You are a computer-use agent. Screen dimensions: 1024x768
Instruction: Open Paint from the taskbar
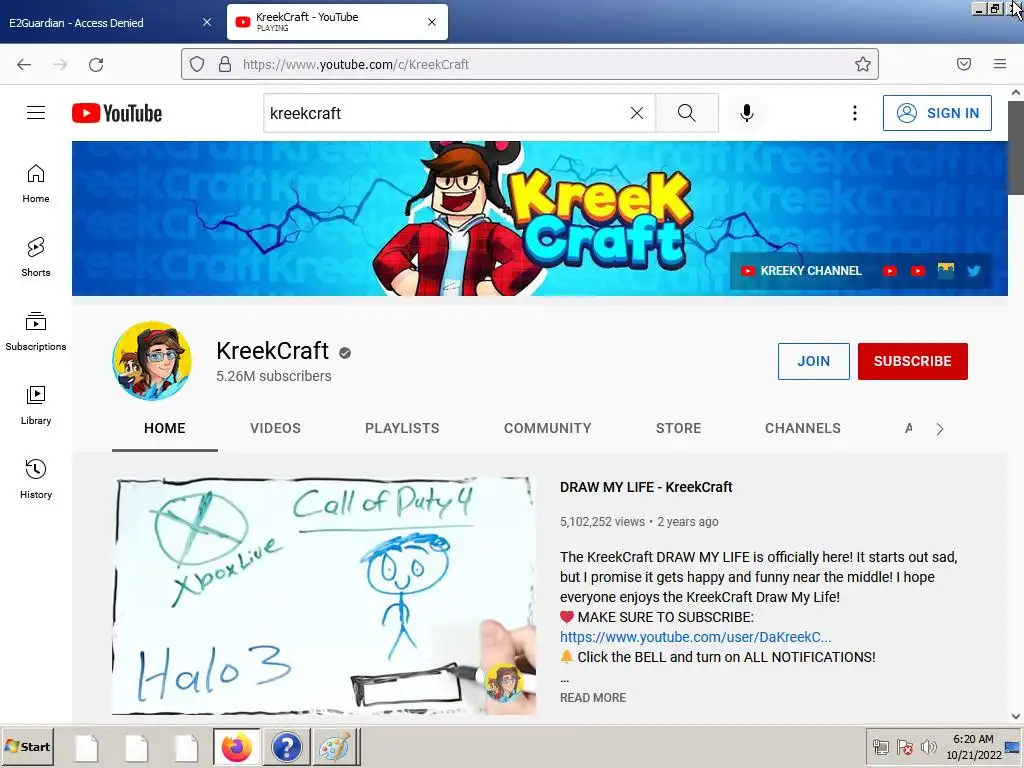point(335,747)
